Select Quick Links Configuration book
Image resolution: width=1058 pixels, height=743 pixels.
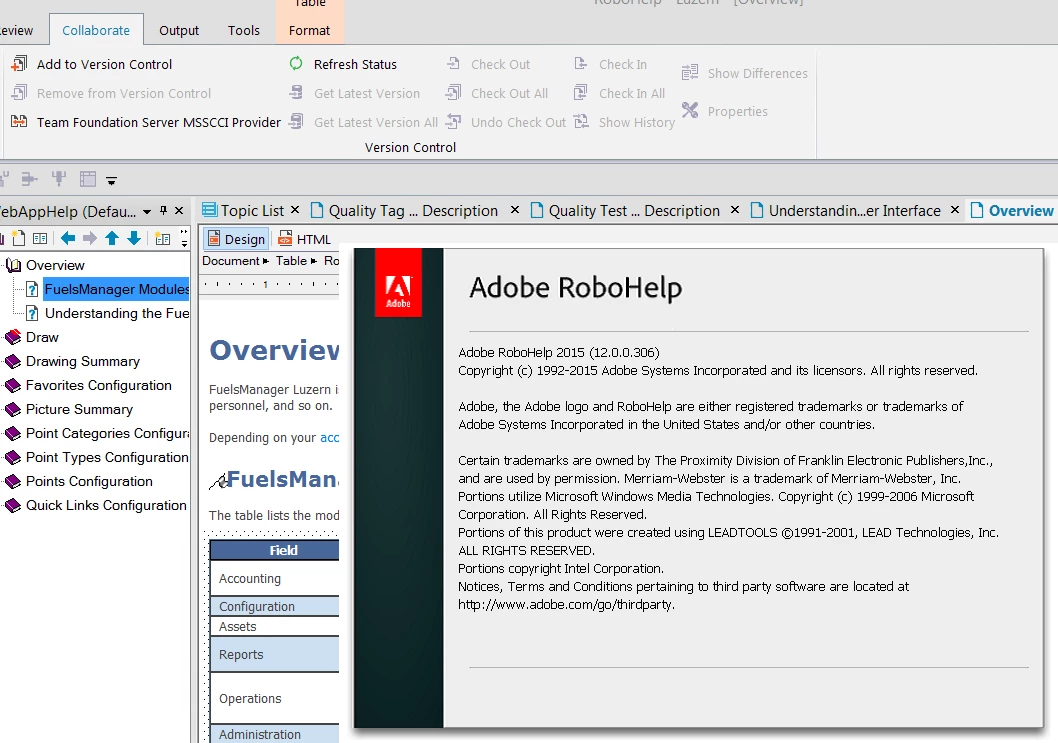click(106, 505)
